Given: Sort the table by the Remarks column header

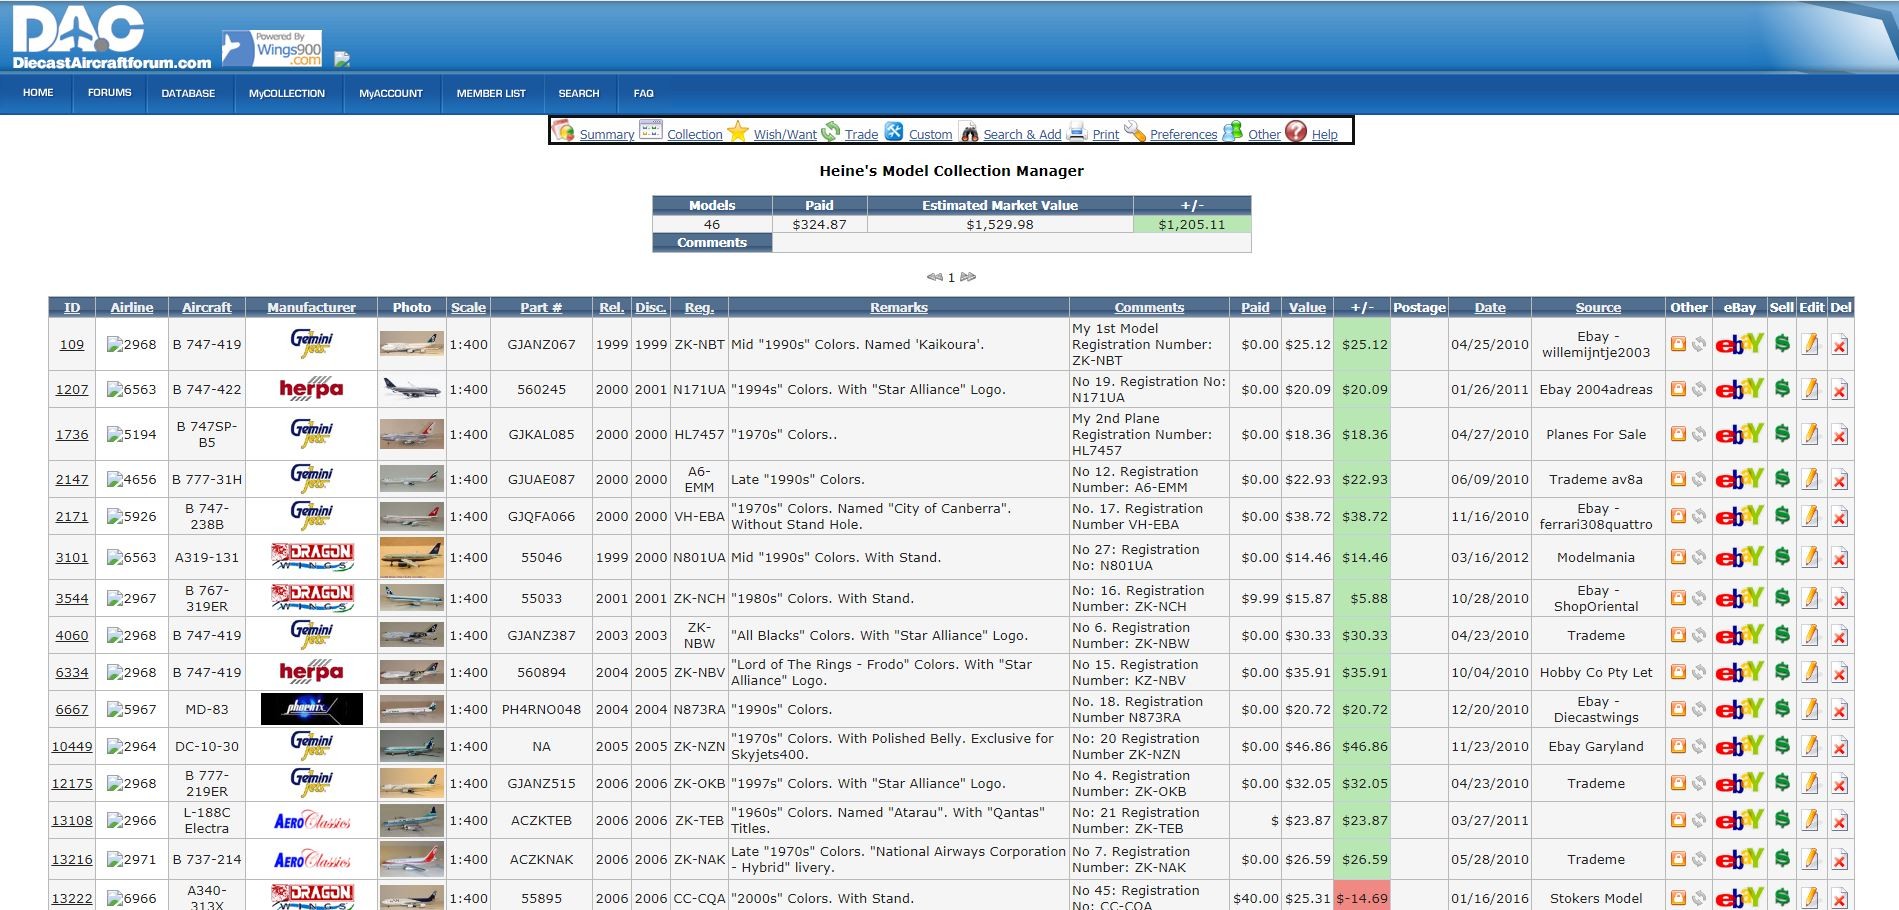Looking at the screenshot, I should pos(899,308).
